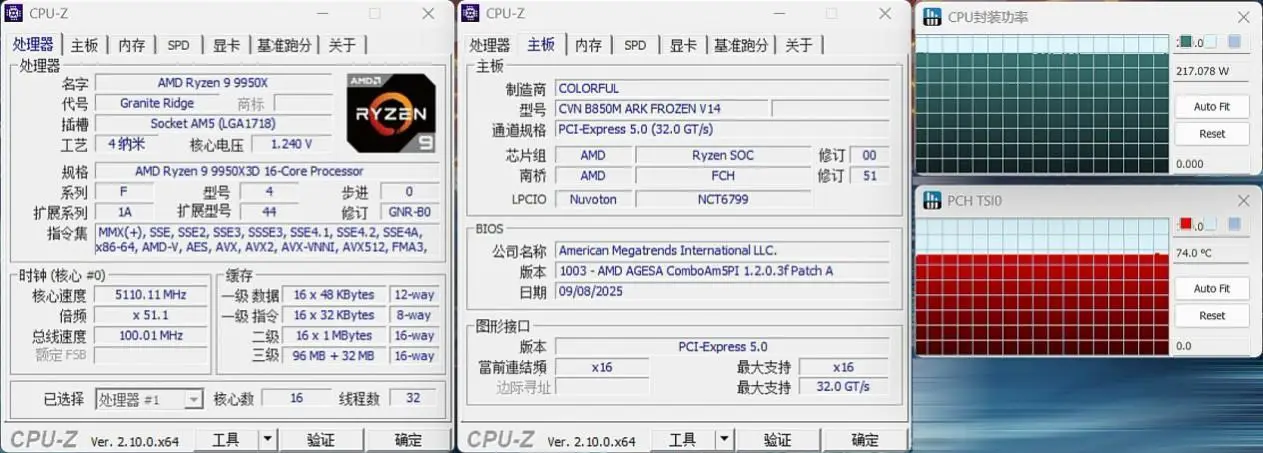Pick the red graph color swatch in PCH TSI0
Screen dimensions: 1263x453
1186,224
